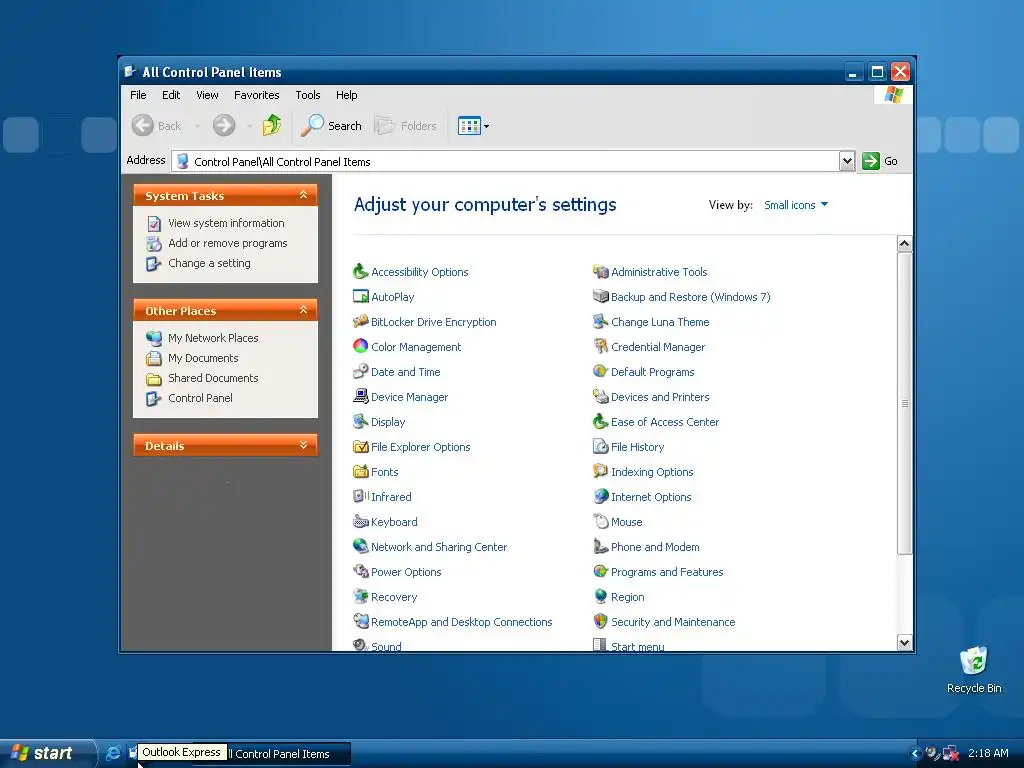Collapse the Other Places panel

303,310
